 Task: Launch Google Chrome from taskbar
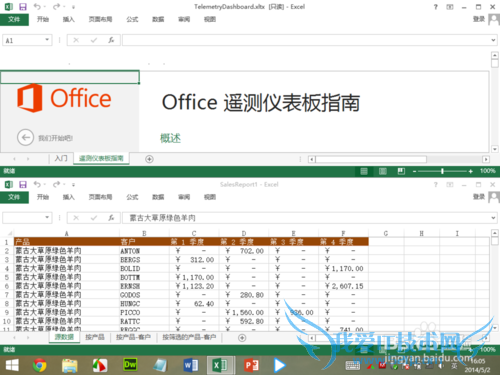click(x=40, y=365)
